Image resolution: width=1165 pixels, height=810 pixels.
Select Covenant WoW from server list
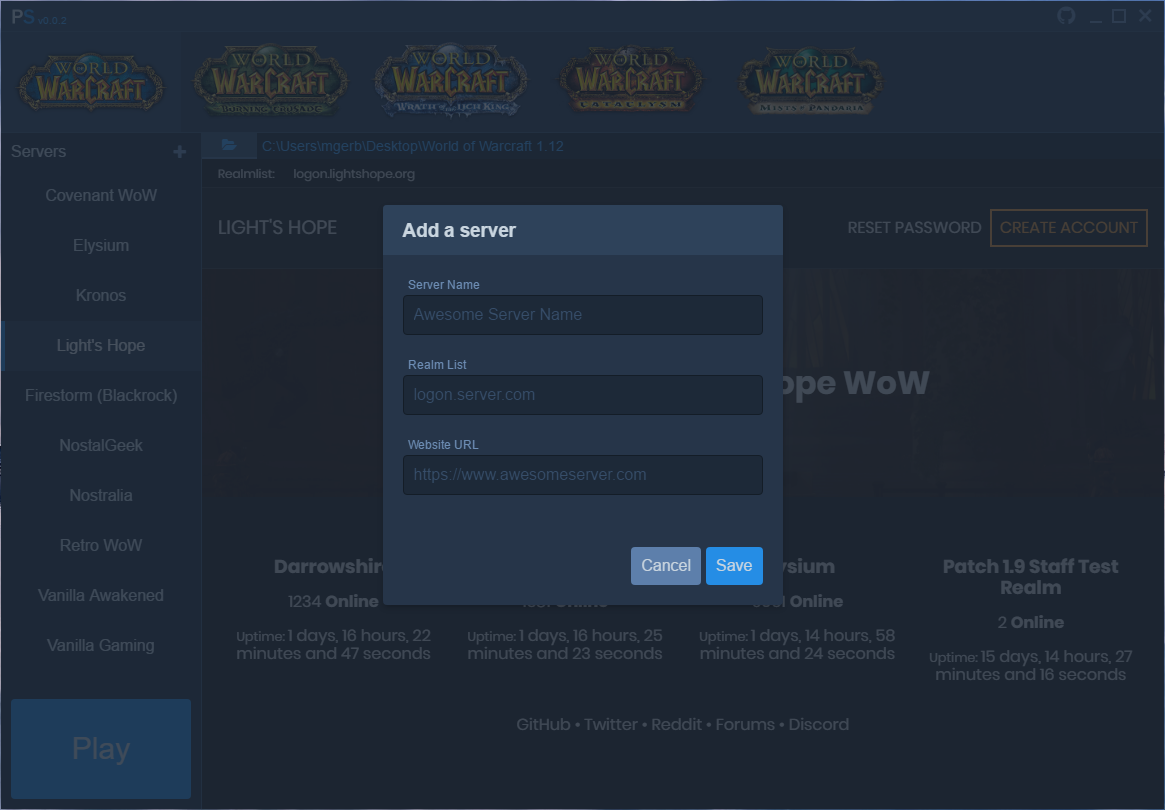click(101, 196)
